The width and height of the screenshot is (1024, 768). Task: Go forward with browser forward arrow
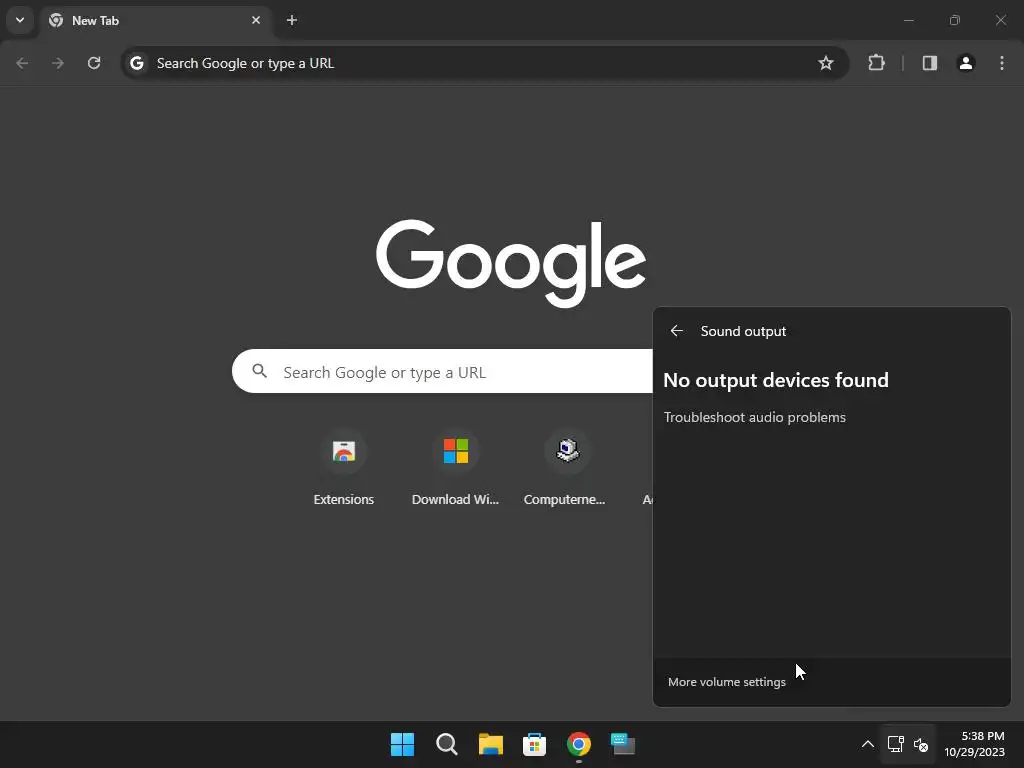58,63
